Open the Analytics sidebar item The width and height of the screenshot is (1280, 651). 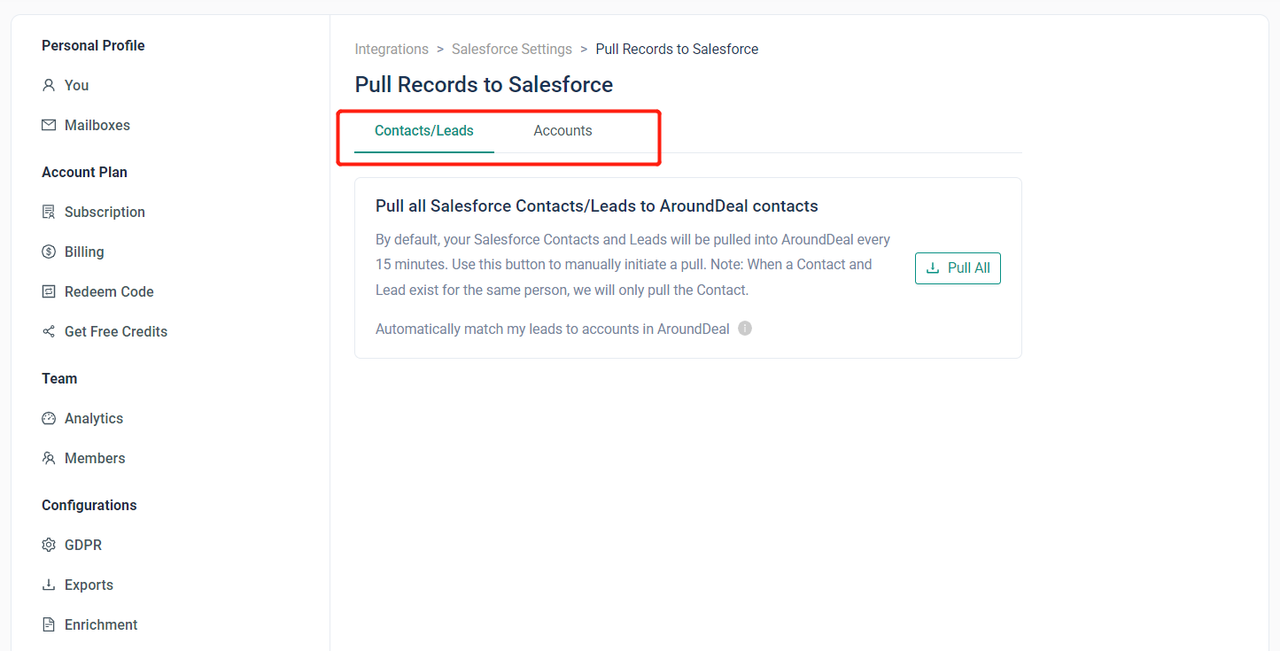click(94, 419)
